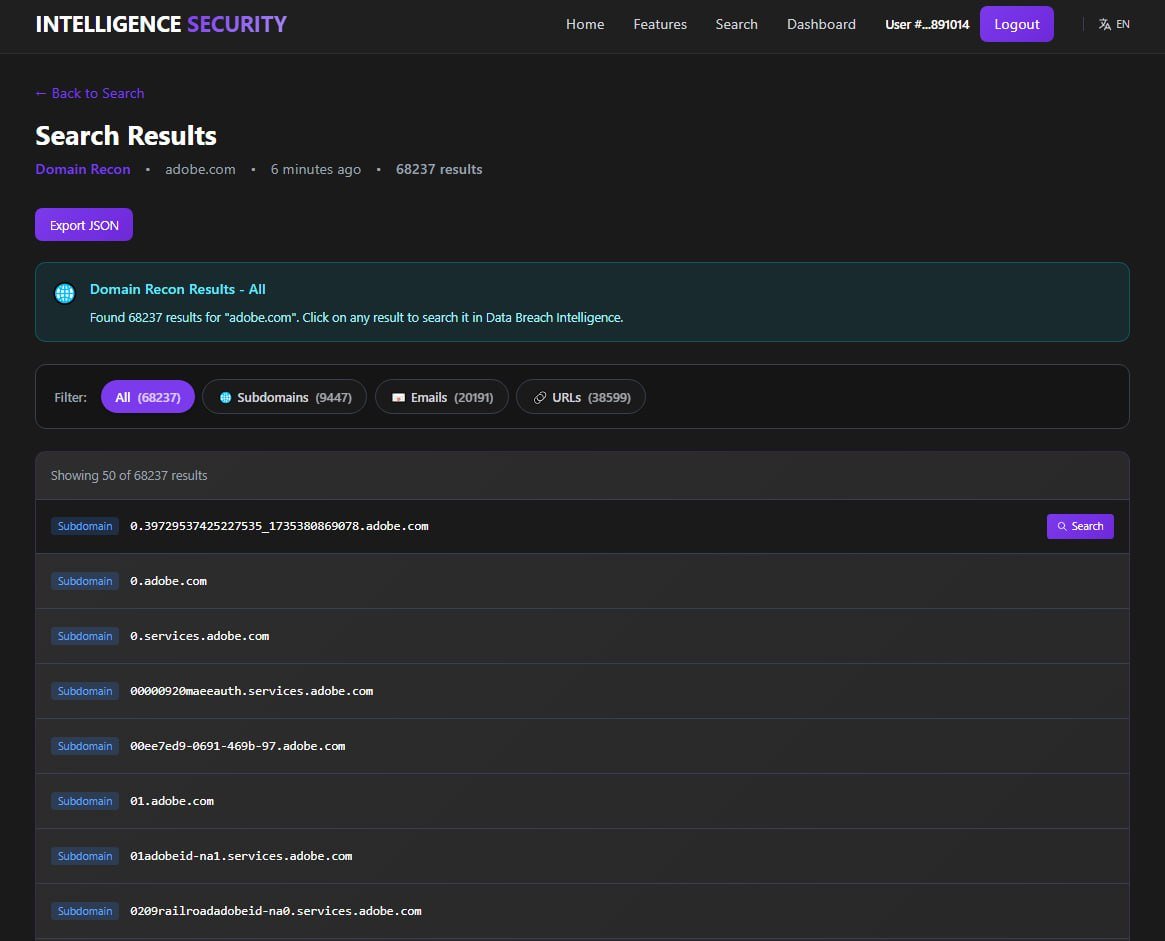Click the 'Found 68237 results' banner message
The width and height of the screenshot is (1165, 941).
357,318
